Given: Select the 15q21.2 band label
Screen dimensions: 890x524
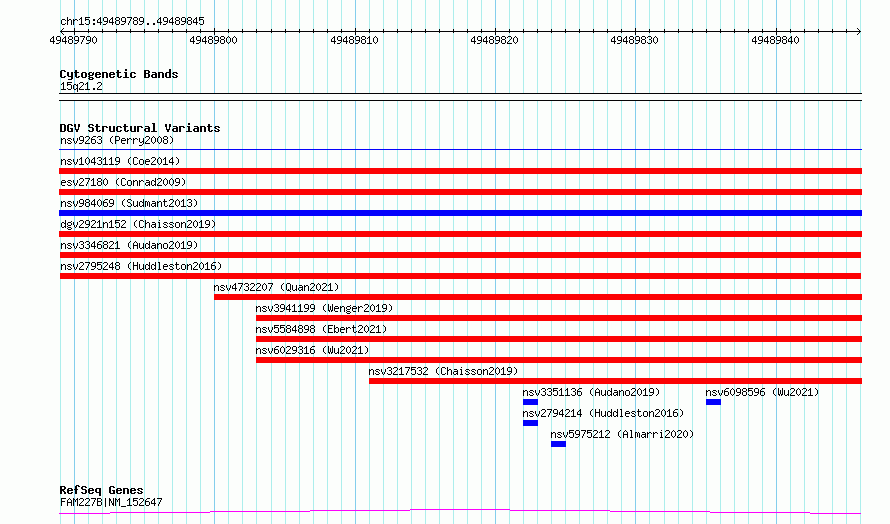Looking at the screenshot, I should (81, 86).
